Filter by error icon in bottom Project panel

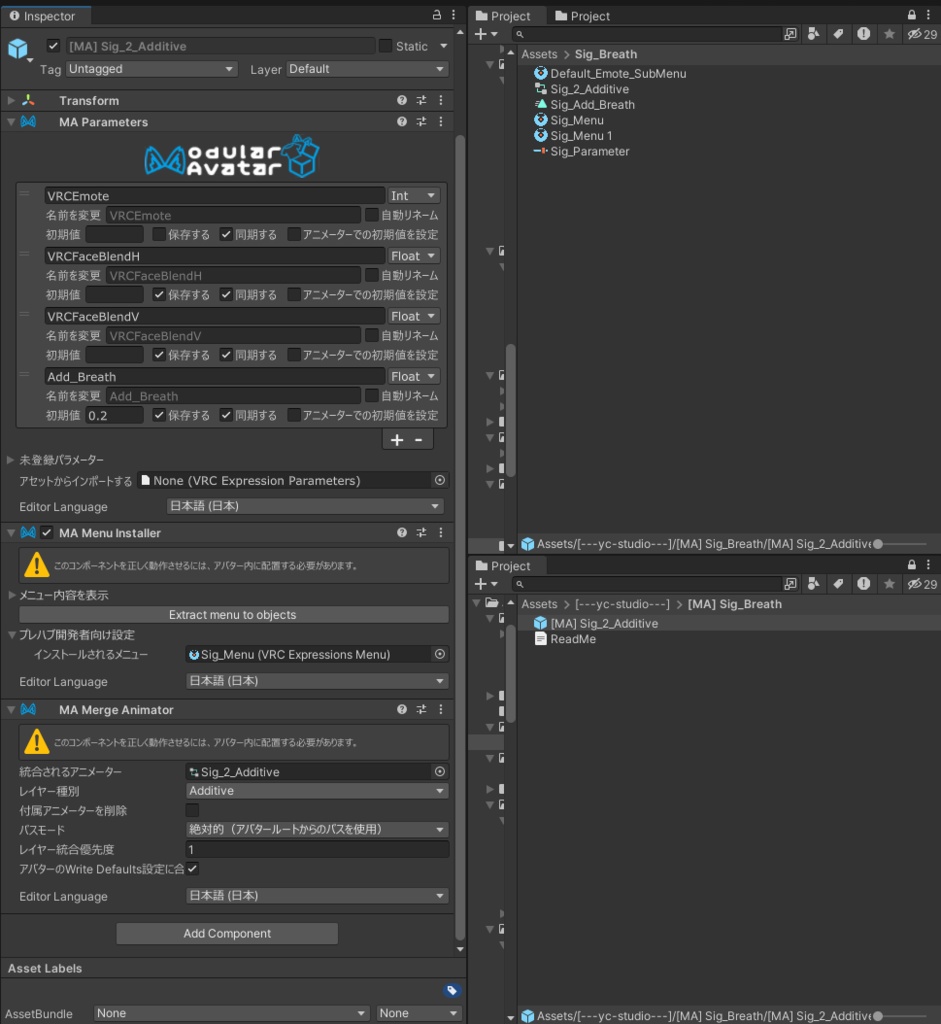coord(863,584)
